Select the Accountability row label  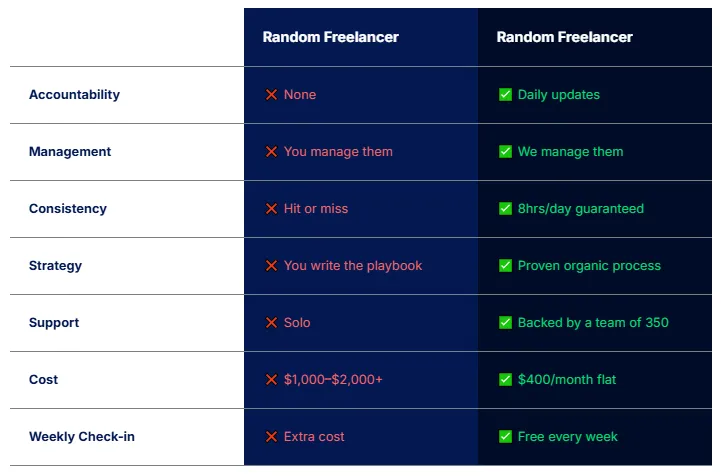click(x=74, y=95)
